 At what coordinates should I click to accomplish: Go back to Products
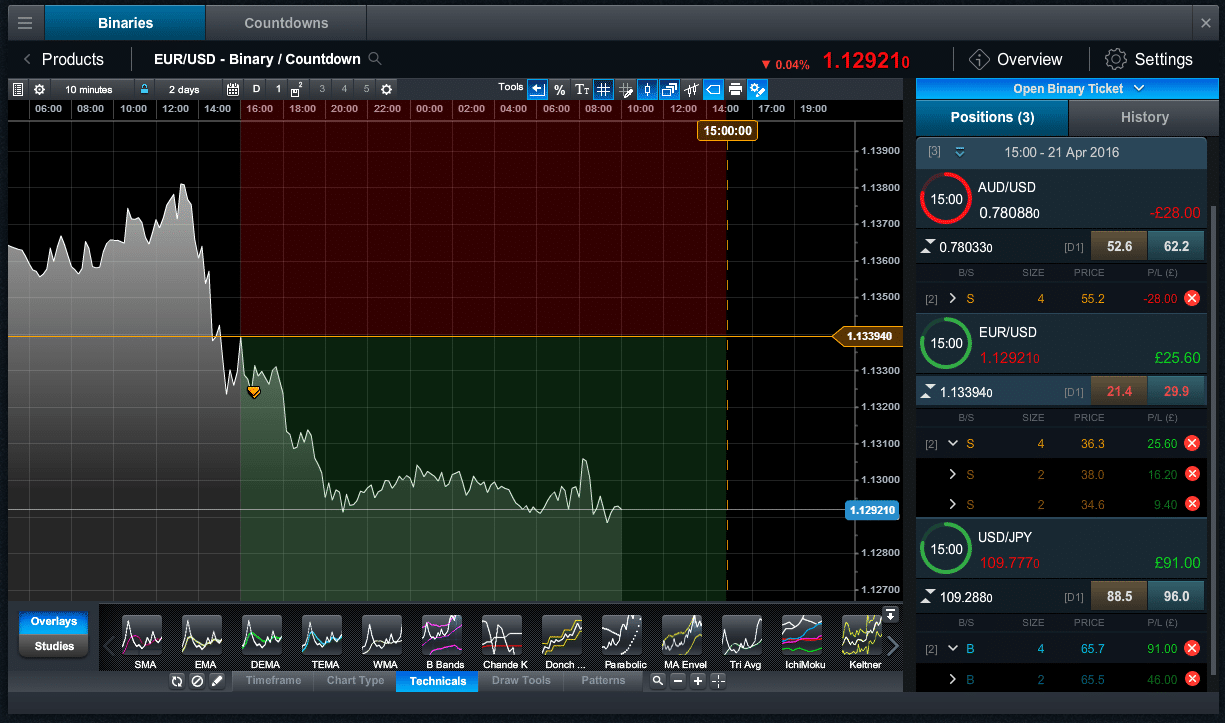(62, 59)
